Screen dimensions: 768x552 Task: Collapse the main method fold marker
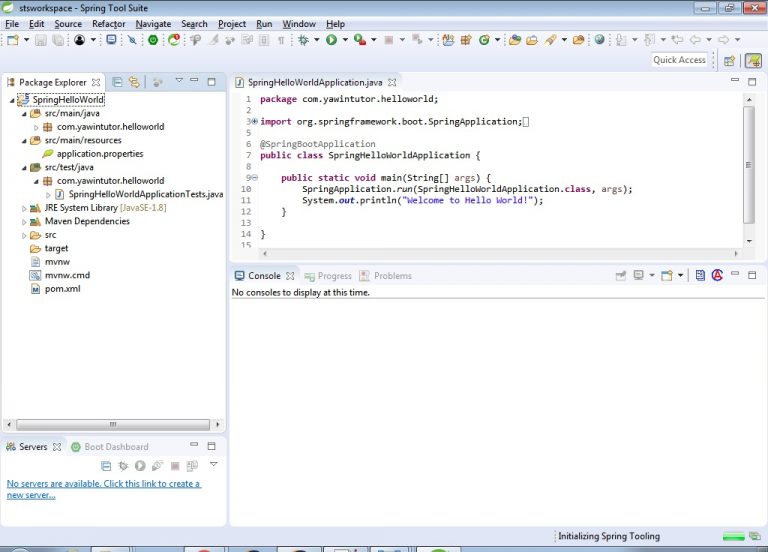(x=254, y=178)
